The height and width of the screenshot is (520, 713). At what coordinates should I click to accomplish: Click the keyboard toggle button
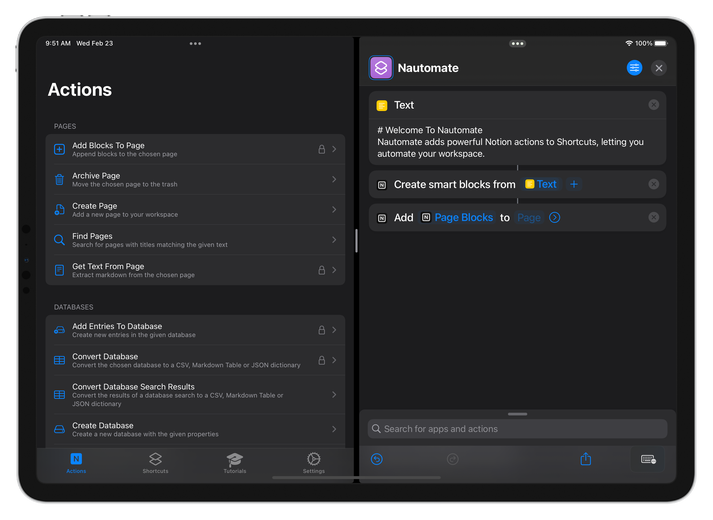pyautogui.click(x=648, y=460)
